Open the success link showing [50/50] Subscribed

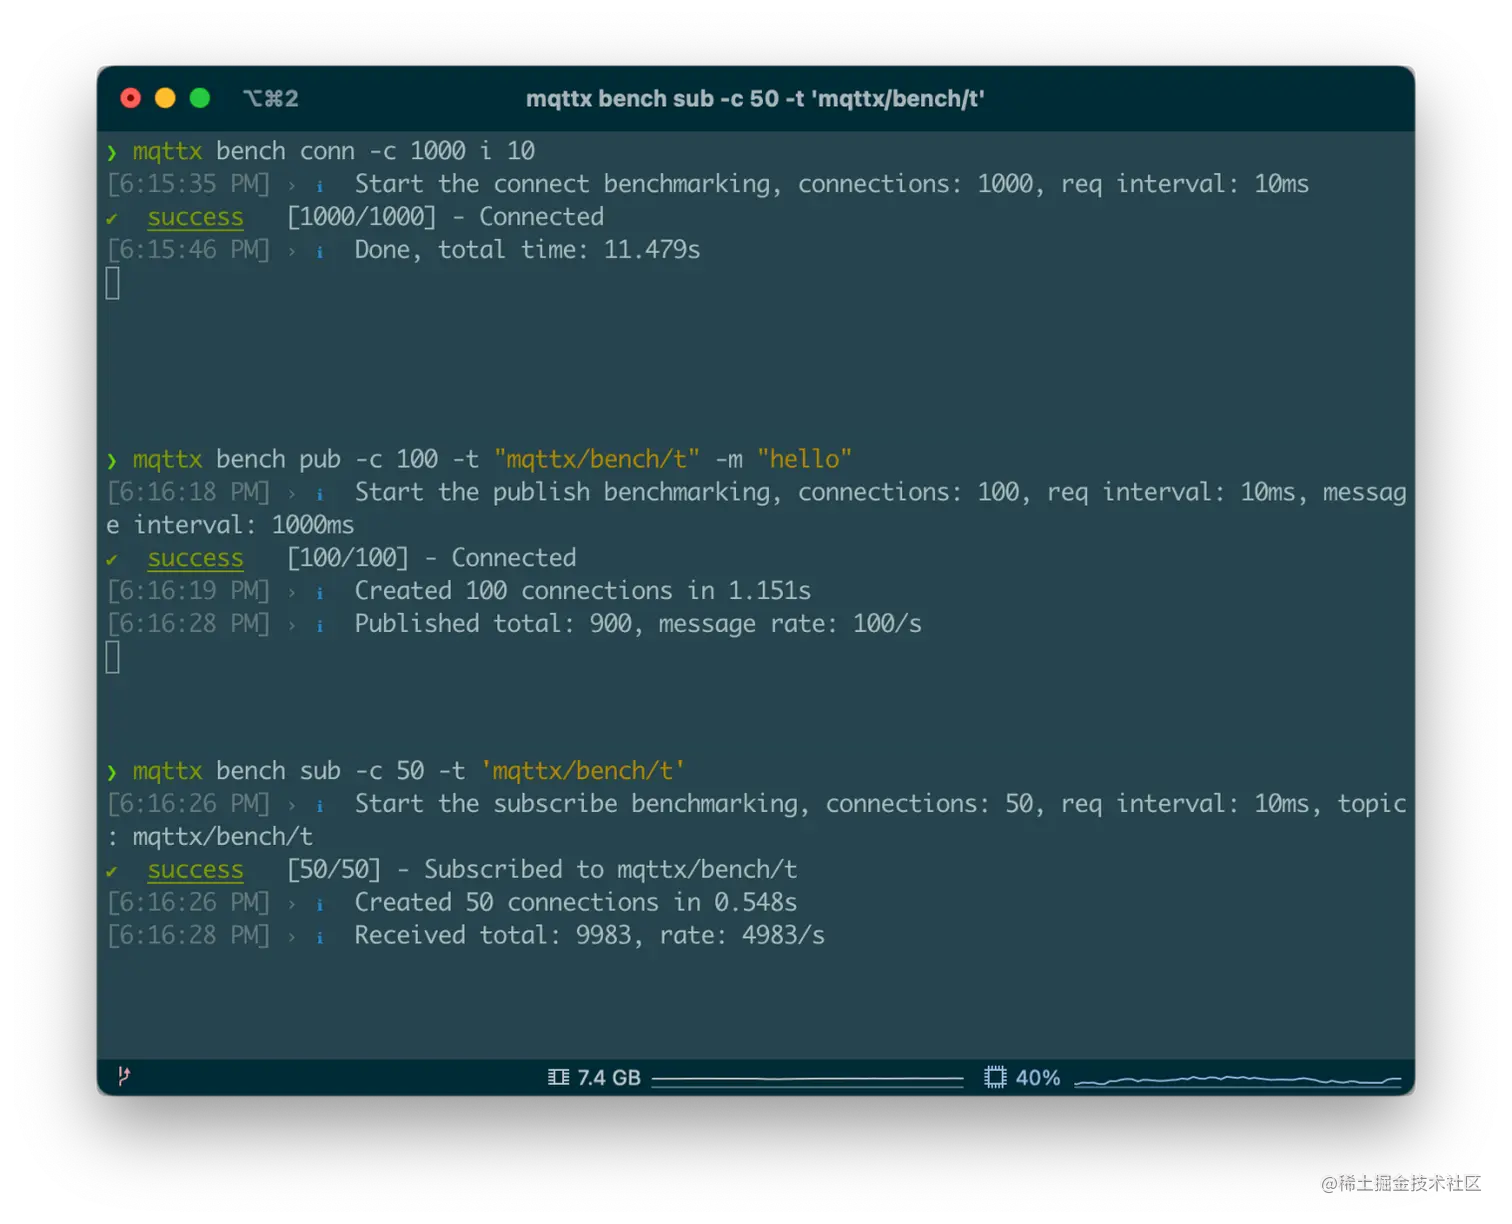(195, 870)
